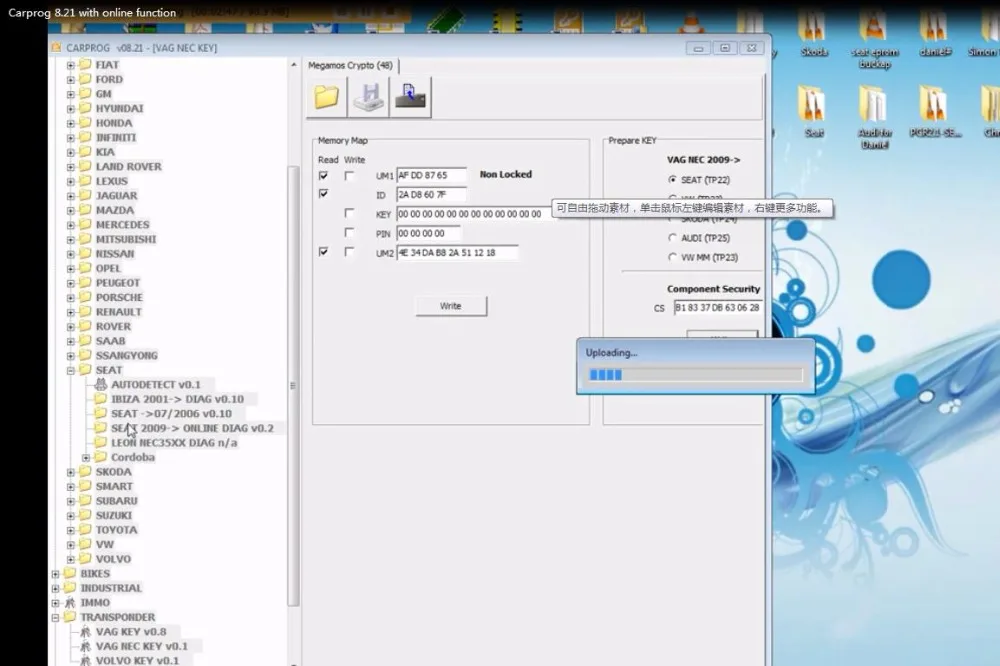This screenshot has height=666, width=1000.
Task: Toggle the ID Read checkbox
Action: 323,193
